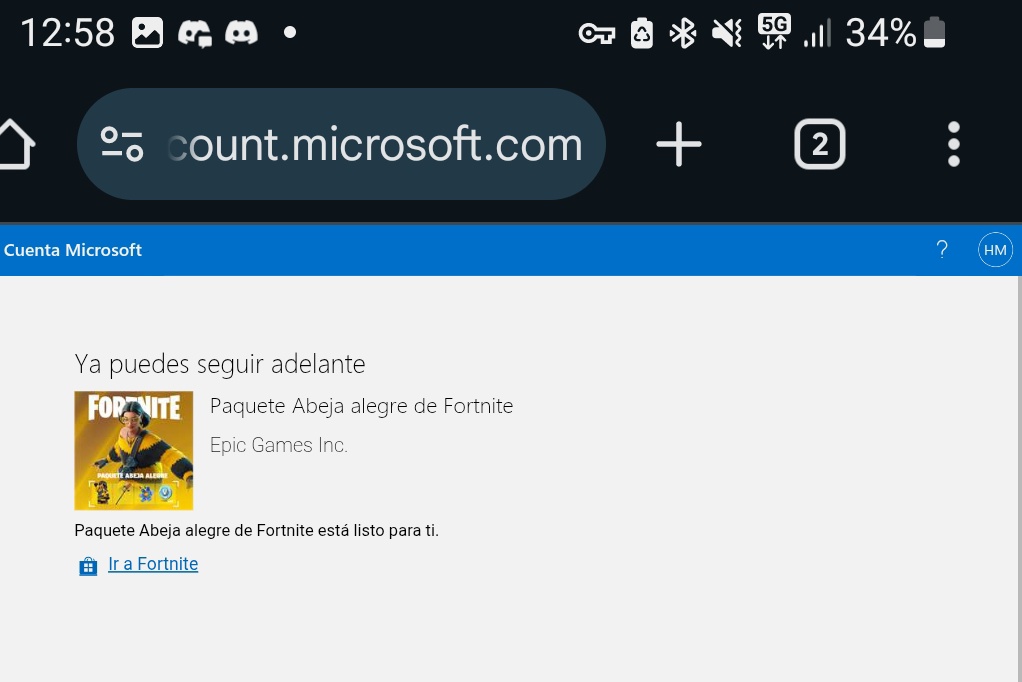Image resolution: width=1022 pixels, height=682 pixels.
Task: Open the browser three-dot overflow menu
Action: click(x=953, y=143)
